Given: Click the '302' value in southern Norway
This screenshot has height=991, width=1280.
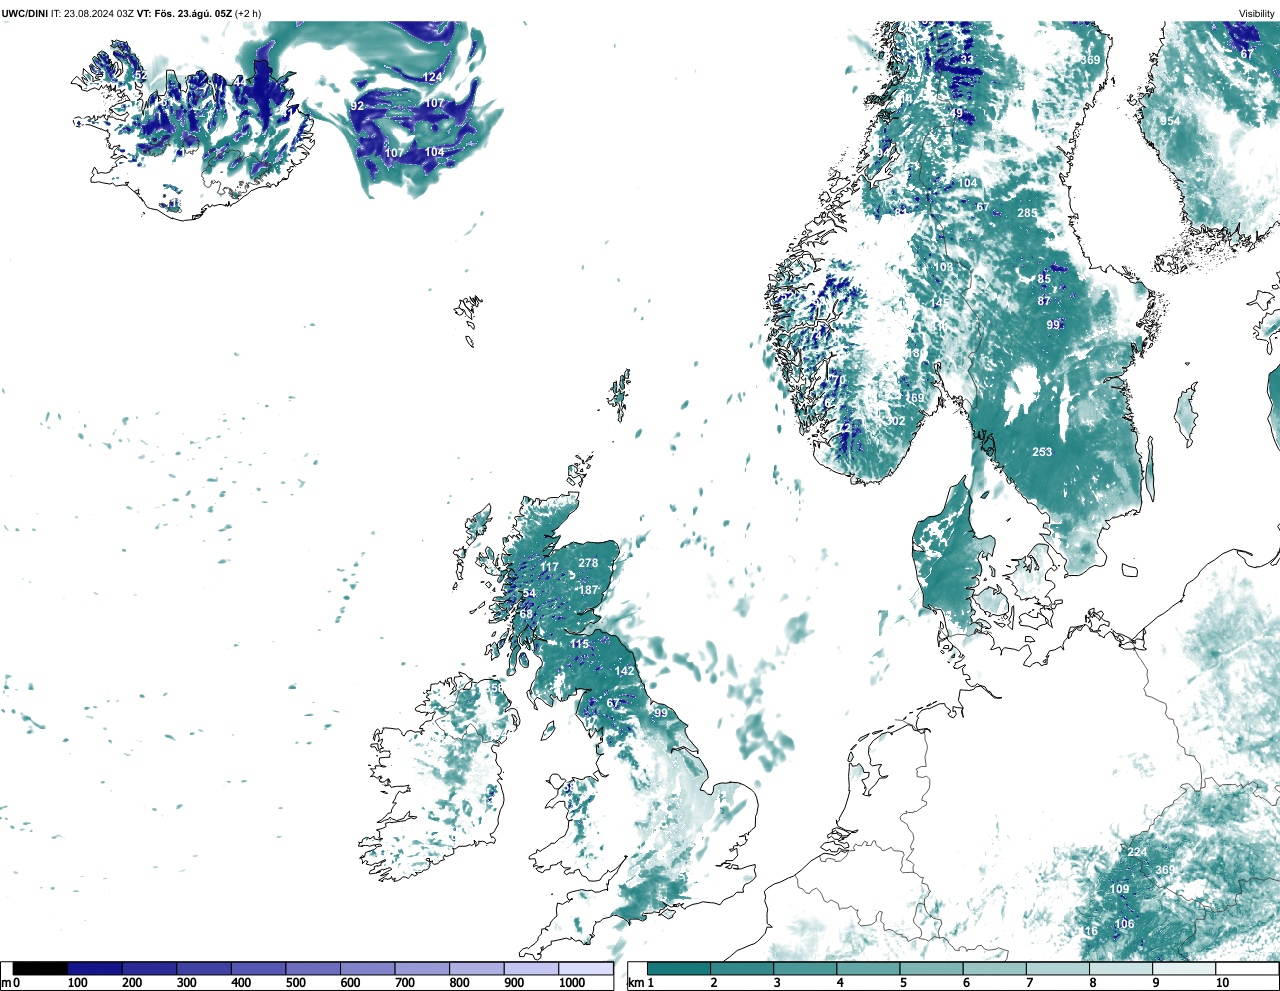Looking at the screenshot, I should (x=896, y=421).
